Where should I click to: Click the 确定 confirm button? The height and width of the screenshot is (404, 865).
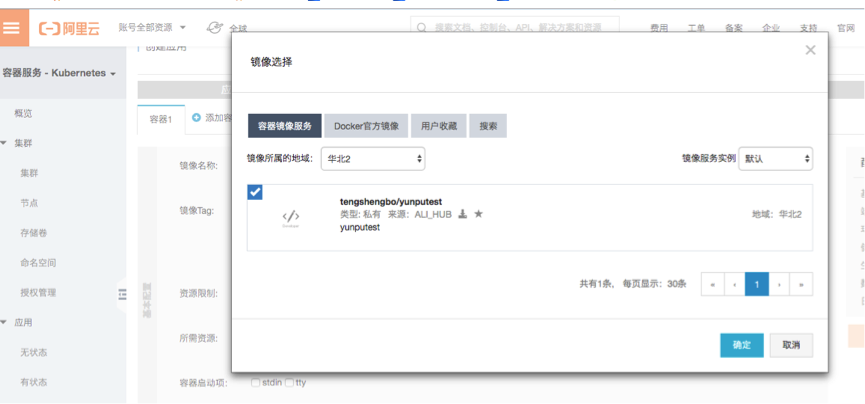[x=741, y=344]
